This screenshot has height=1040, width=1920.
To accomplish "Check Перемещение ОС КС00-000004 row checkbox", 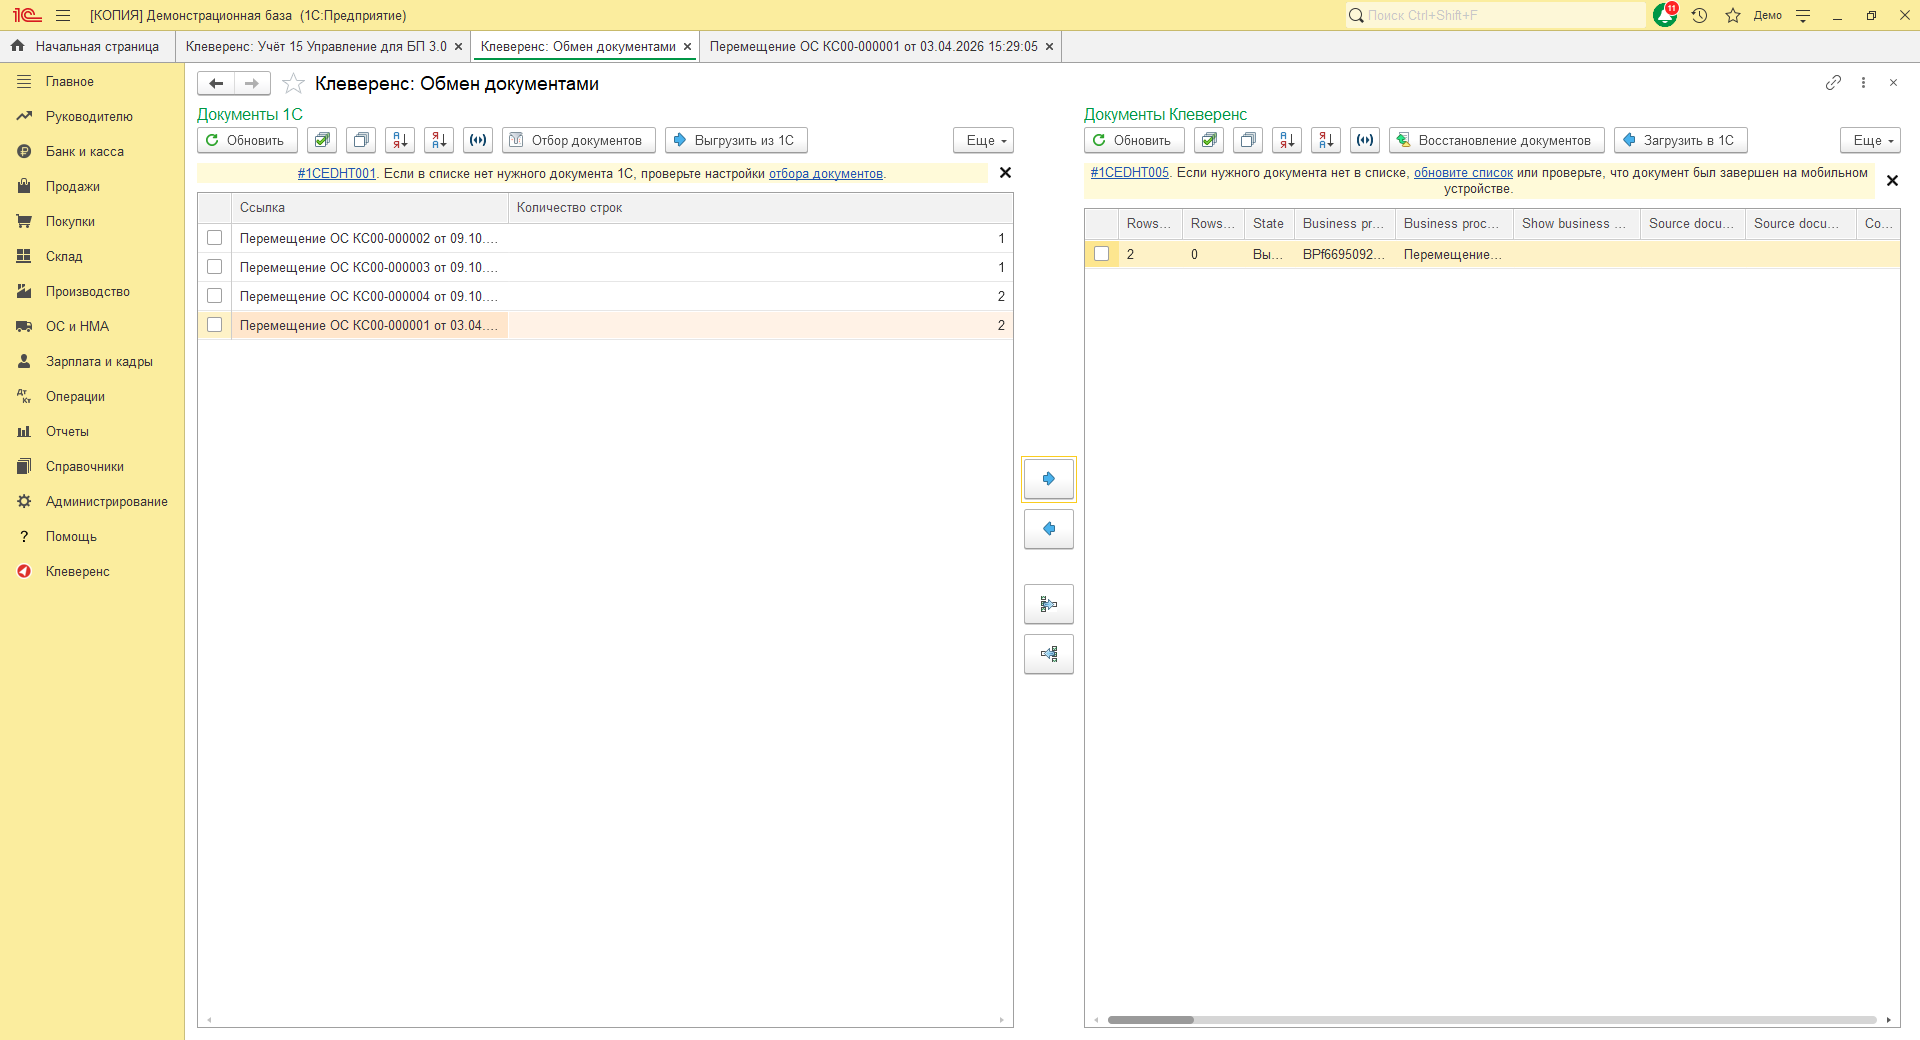I will (x=214, y=296).
